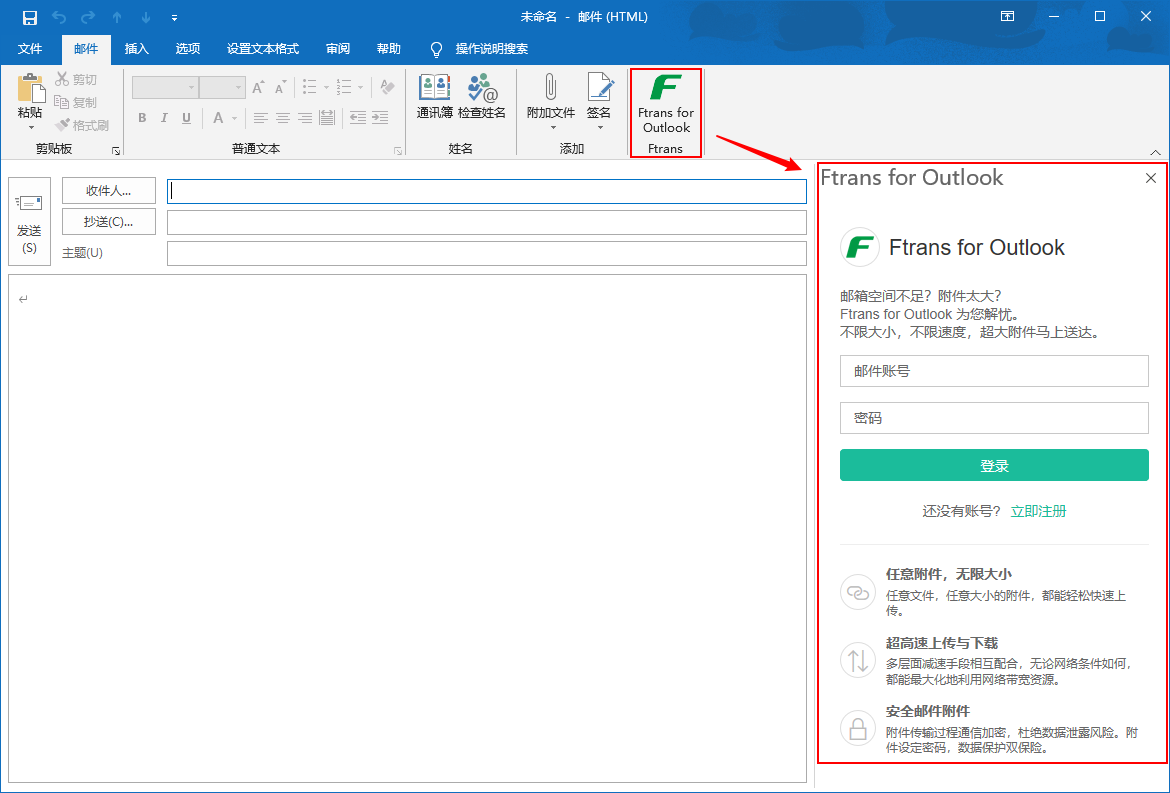Click the 操作说明搜索 search box
This screenshot has height=793, width=1170.
click(492, 48)
